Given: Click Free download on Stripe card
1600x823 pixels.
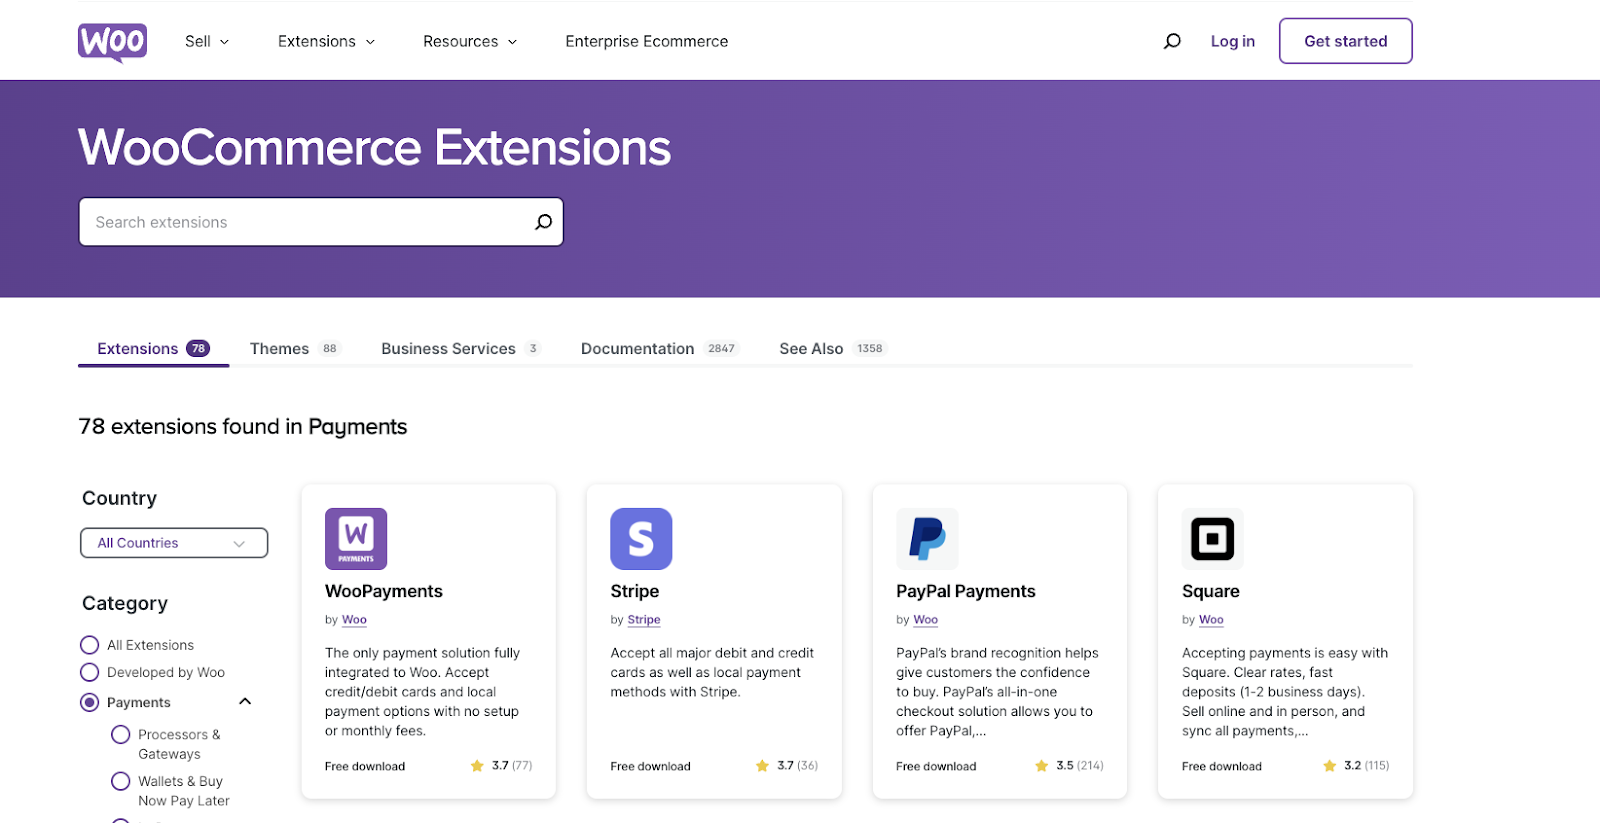Looking at the screenshot, I should tap(651, 767).
